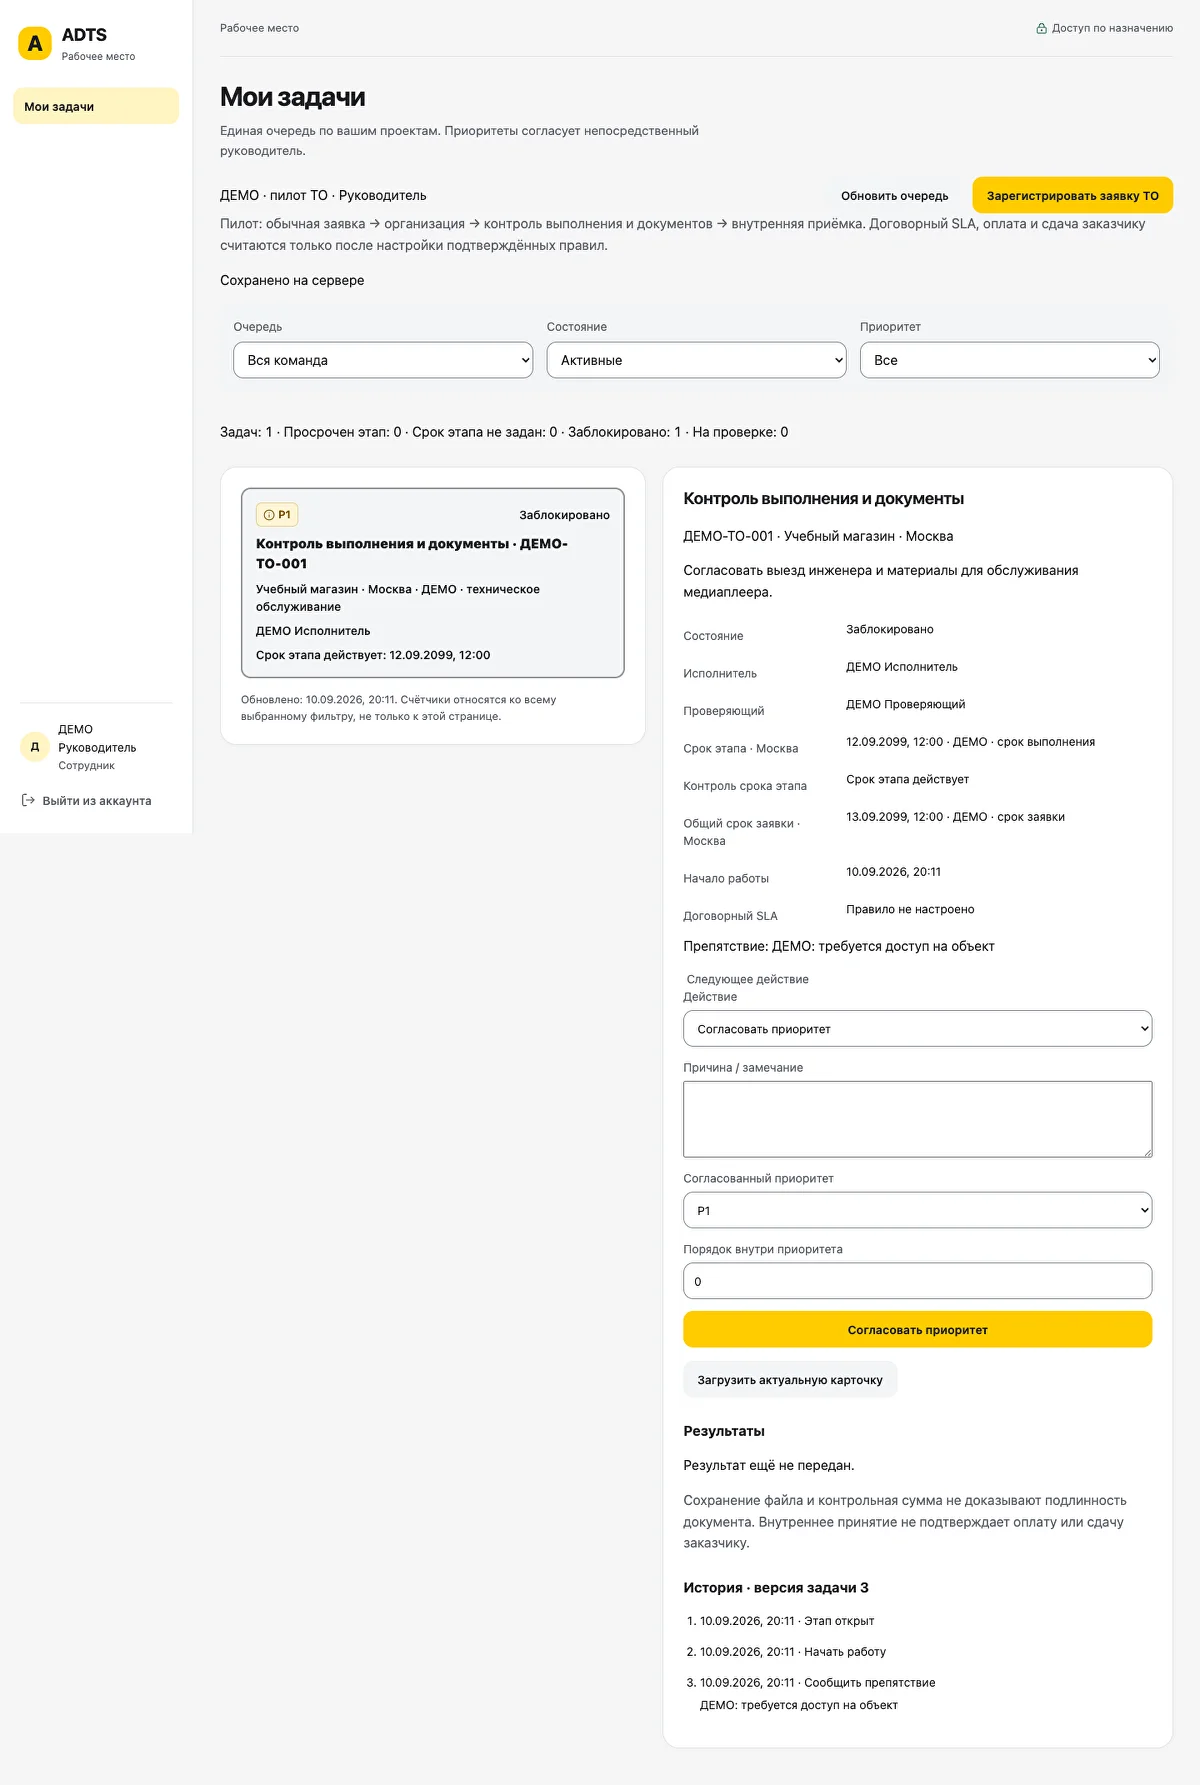Click the Мои задачи page heading
1200x1785 pixels.
[x=292, y=97]
